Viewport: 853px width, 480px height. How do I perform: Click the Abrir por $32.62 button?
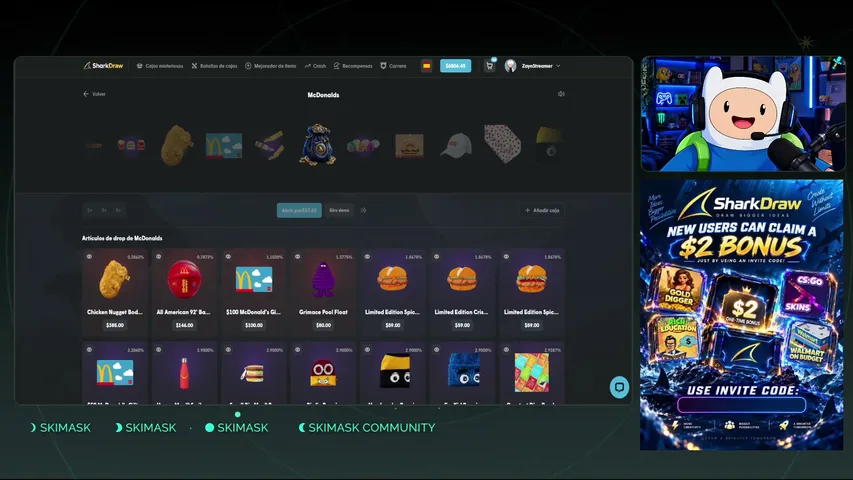coord(299,210)
